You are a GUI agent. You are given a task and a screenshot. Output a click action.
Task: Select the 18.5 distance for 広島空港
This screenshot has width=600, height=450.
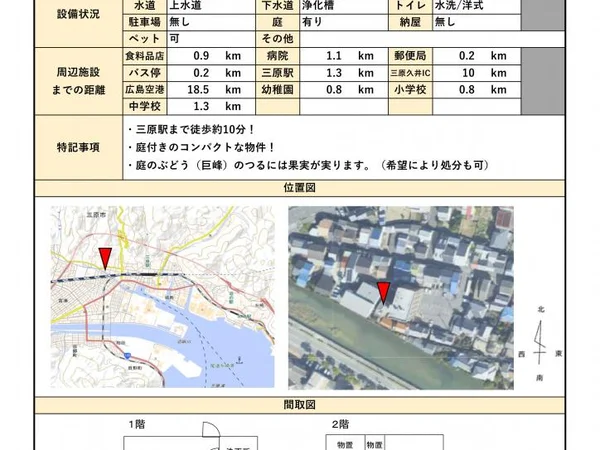[x=198, y=90]
